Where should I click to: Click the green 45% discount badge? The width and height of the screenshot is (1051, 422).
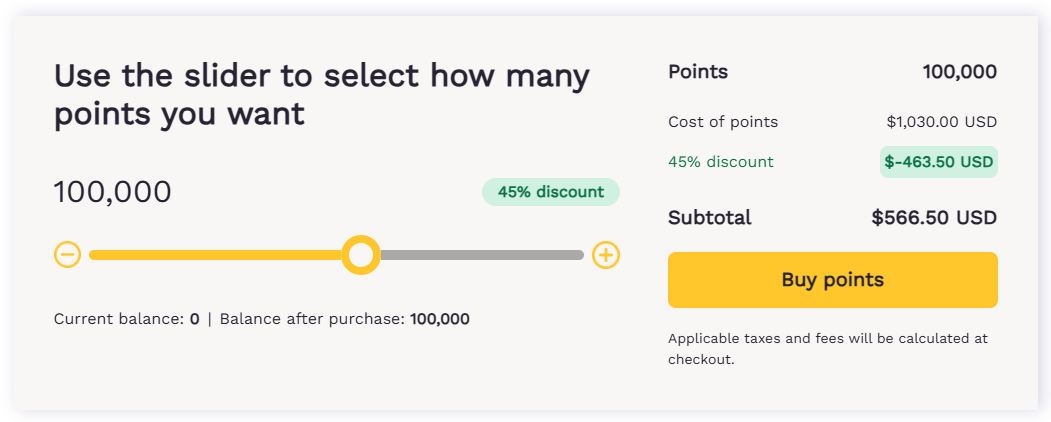pos(550,192)
